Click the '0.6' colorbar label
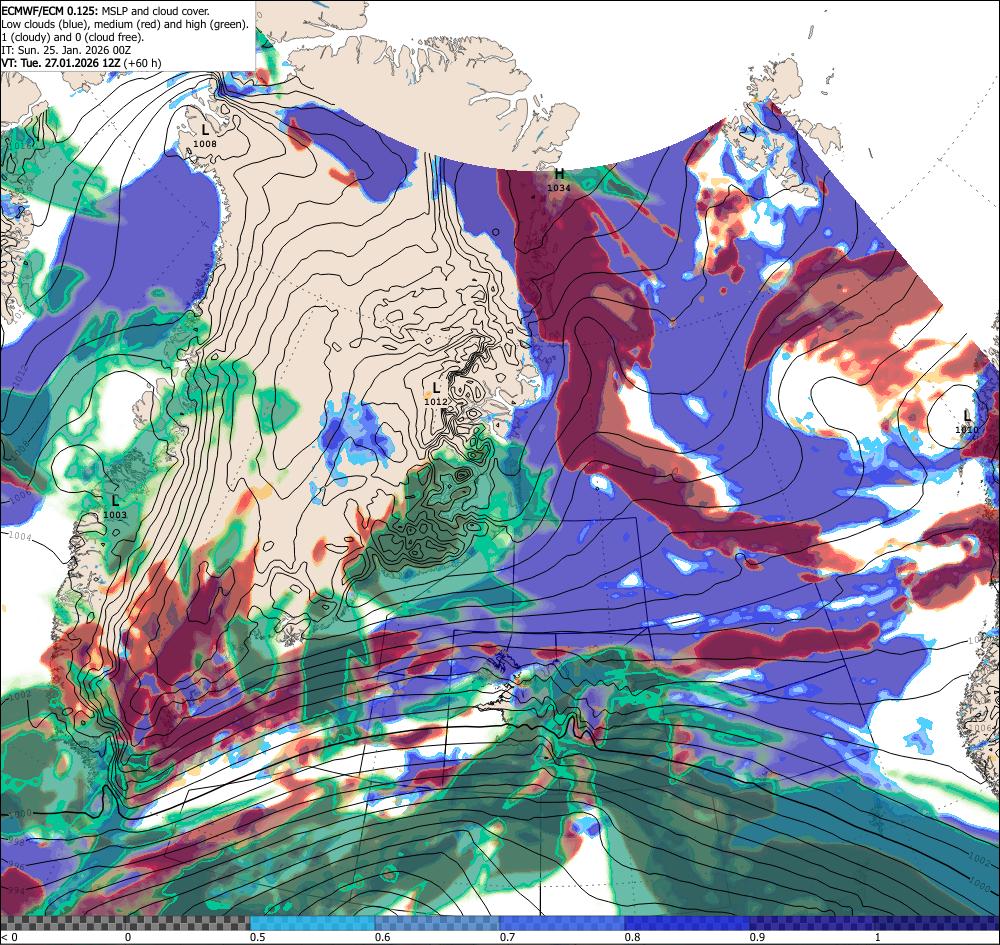The height and width of the screenshot is (945, 1000). (x=383, y=937)
